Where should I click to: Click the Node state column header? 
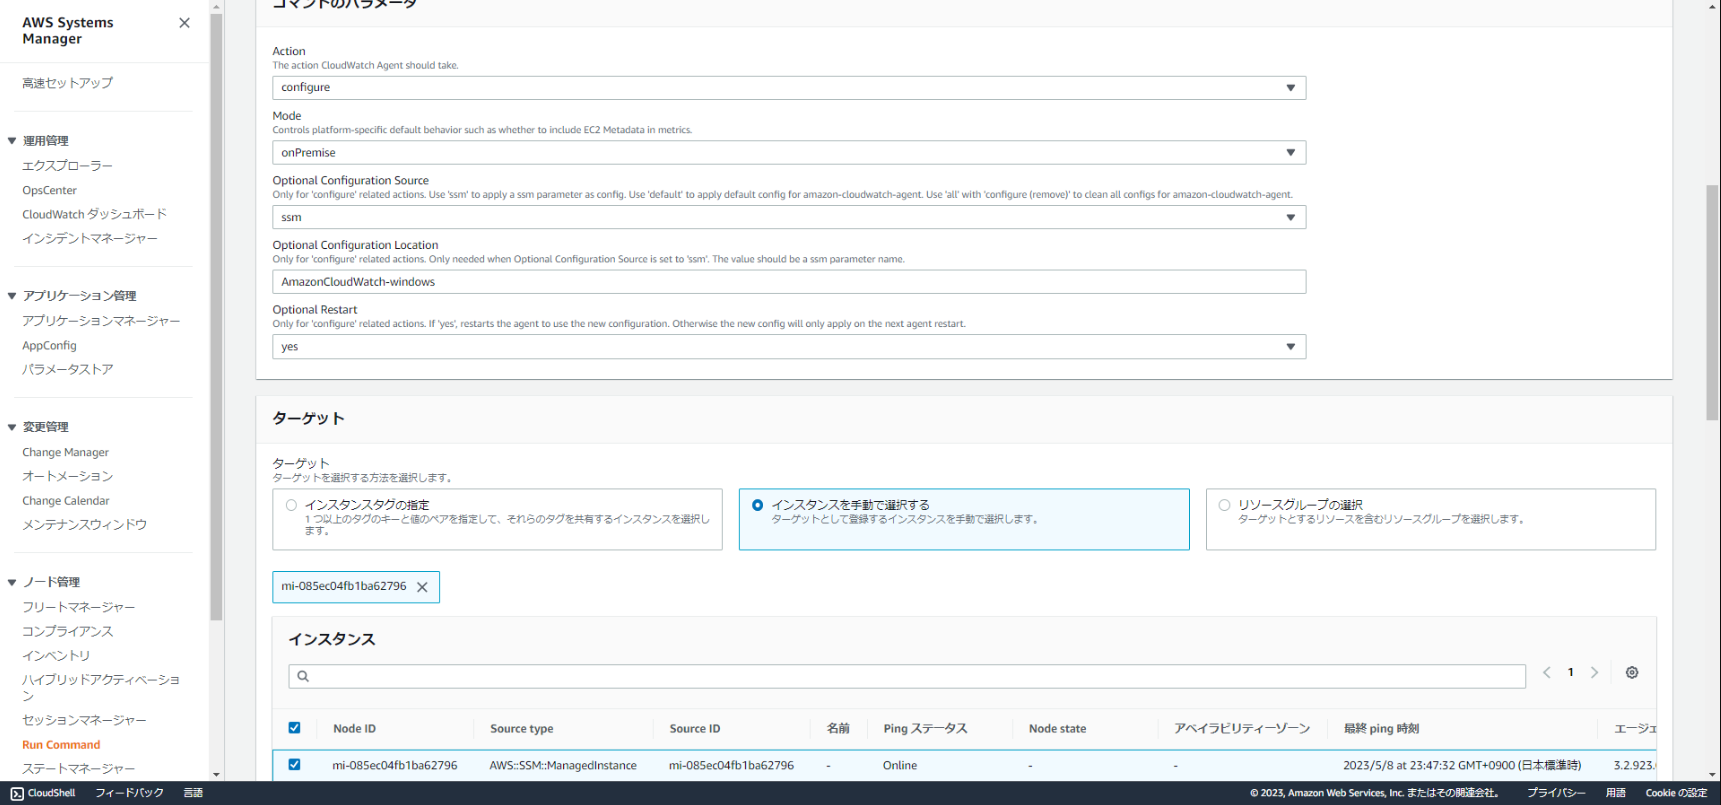[x=1057, y=729]
